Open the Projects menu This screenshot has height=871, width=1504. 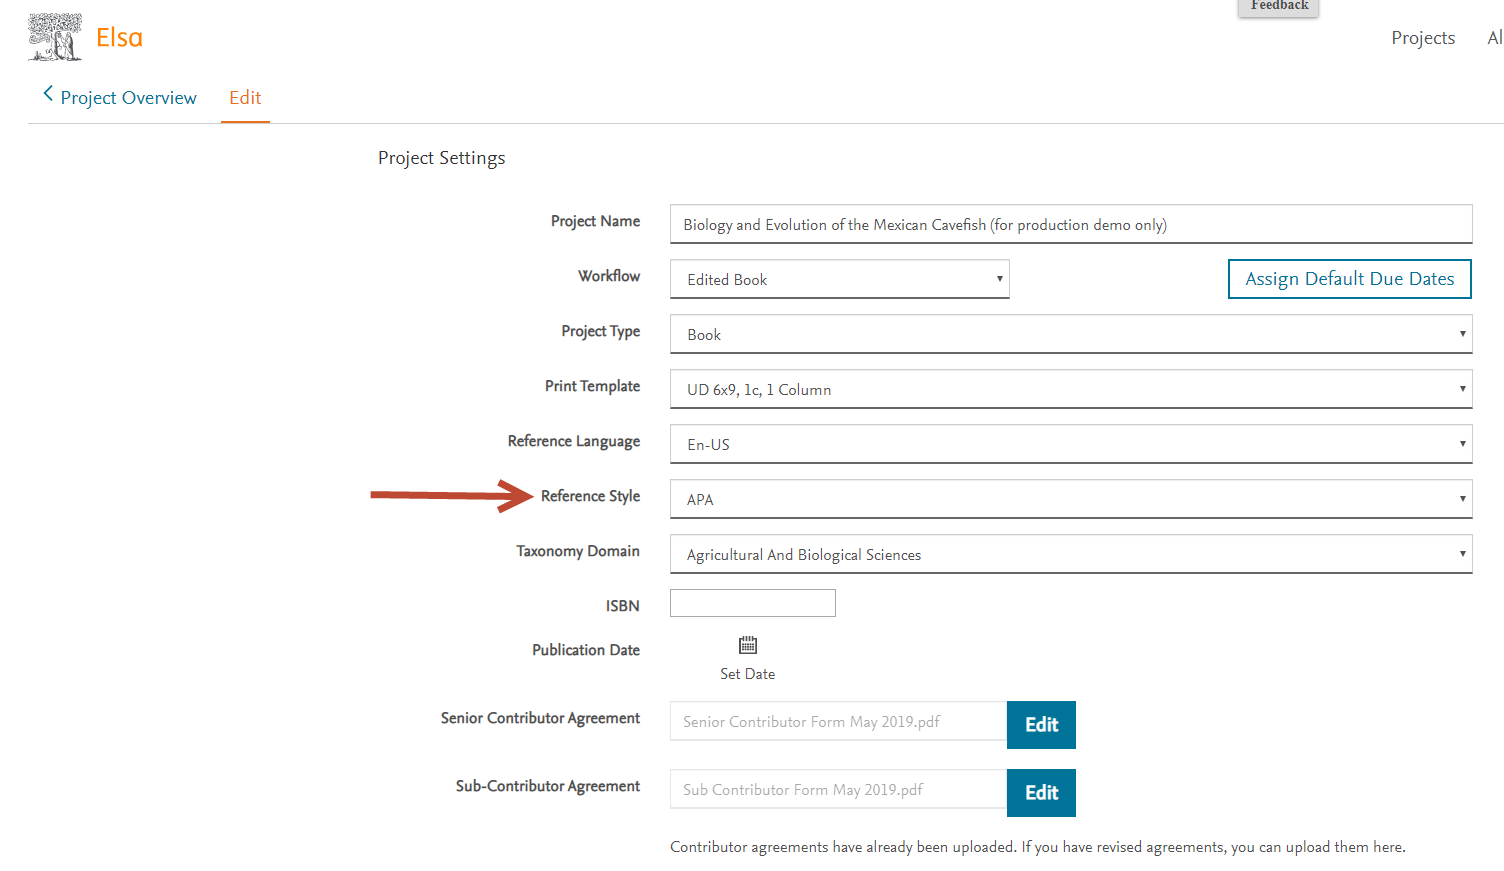1423,37
